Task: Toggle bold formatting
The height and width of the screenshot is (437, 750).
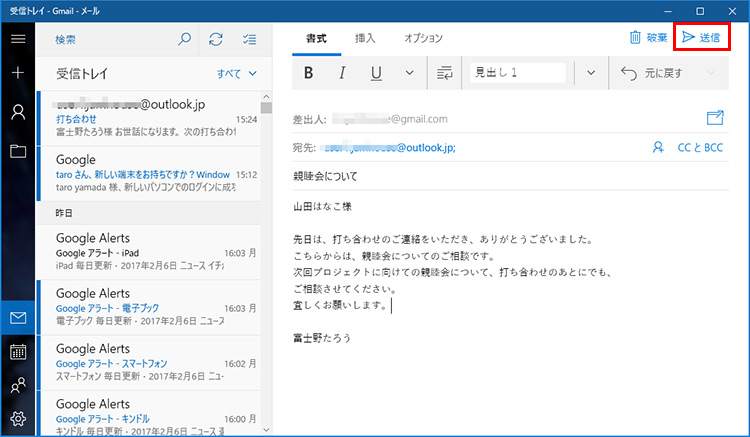Action: tap(308, 73)
